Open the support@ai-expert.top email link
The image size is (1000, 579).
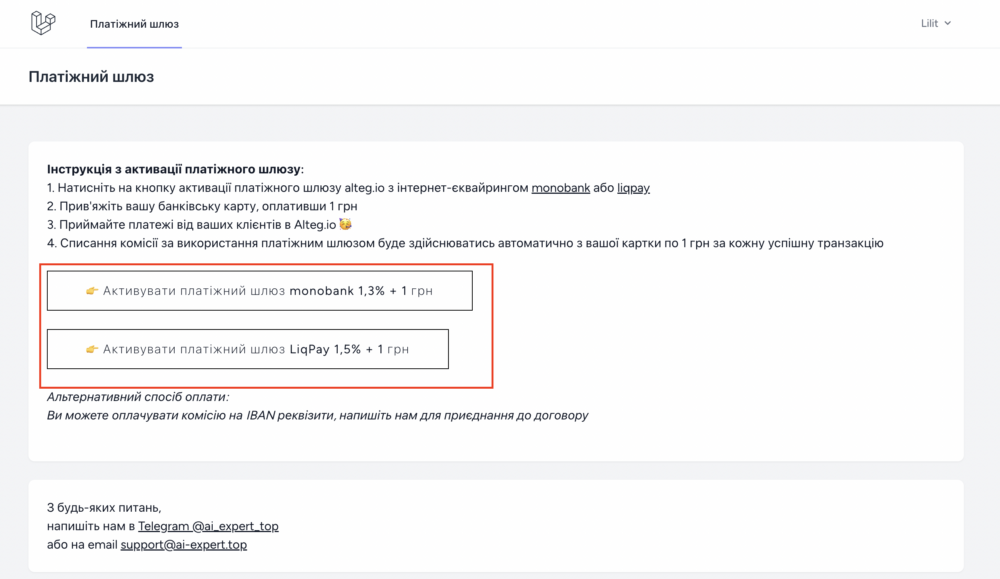pos(184,545)
